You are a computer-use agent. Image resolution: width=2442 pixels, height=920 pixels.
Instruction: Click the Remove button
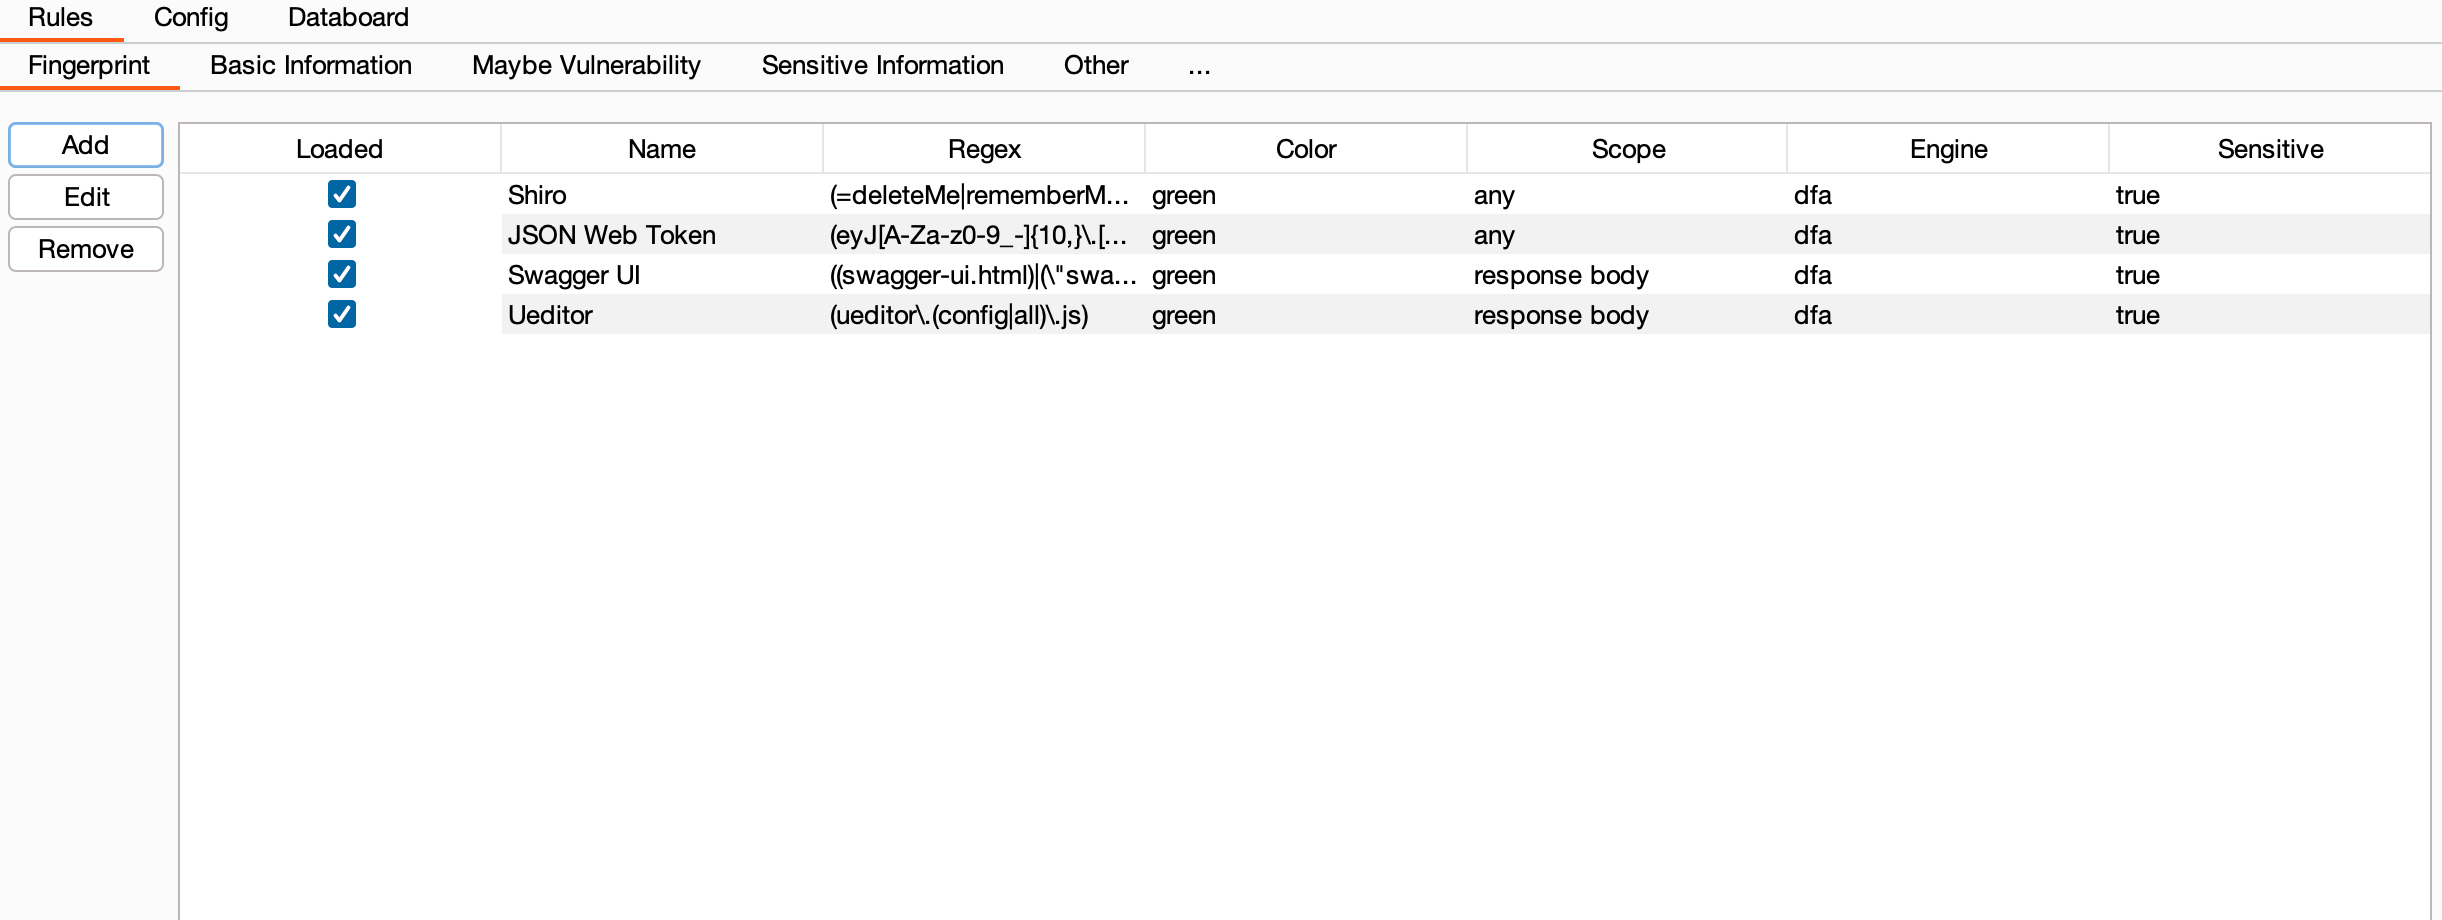coord(86,249)
